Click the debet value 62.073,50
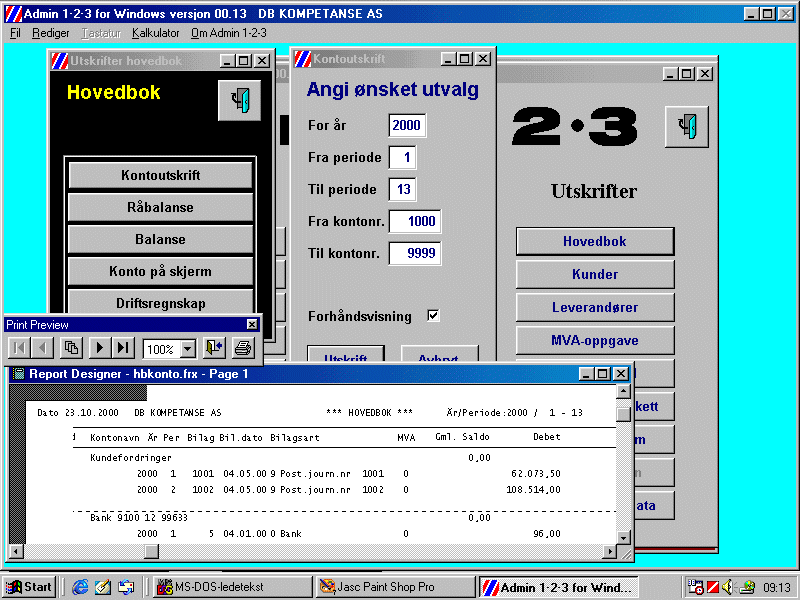This screenshot has width=800, height=600. (536, 474)
